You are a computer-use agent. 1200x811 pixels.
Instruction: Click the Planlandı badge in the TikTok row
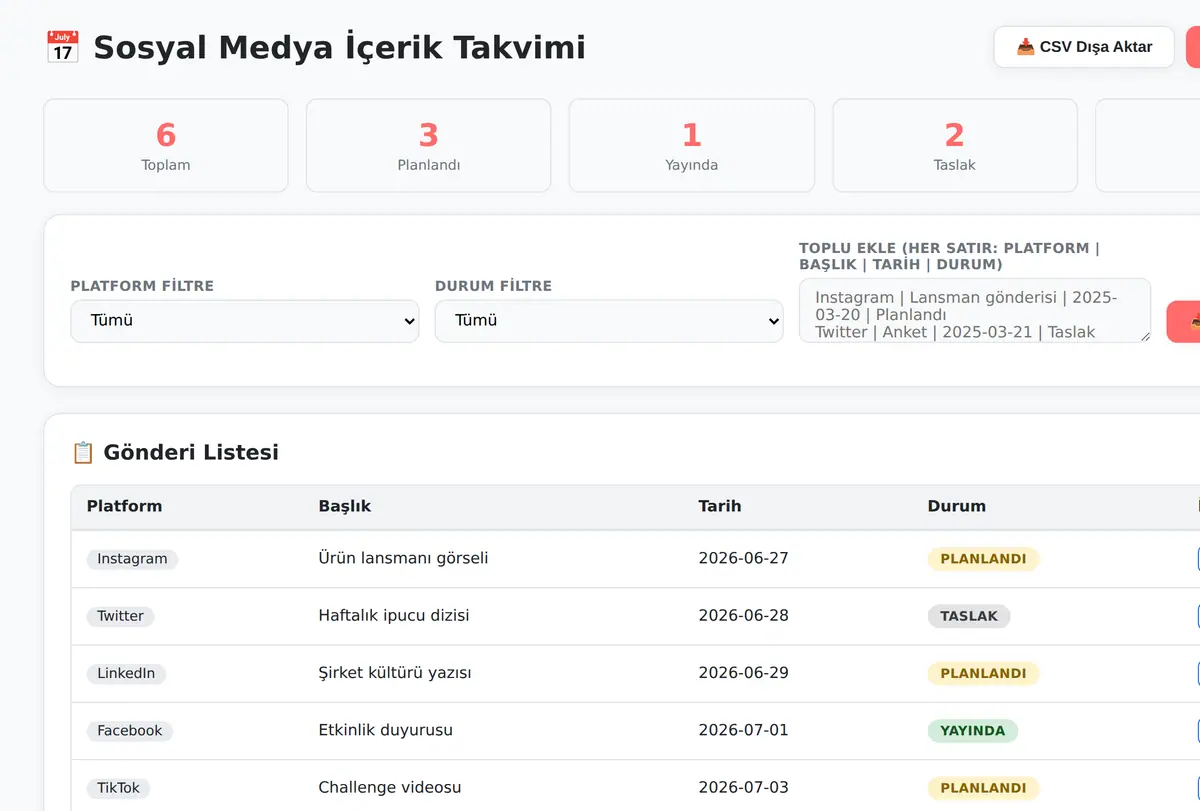point(984,788)
